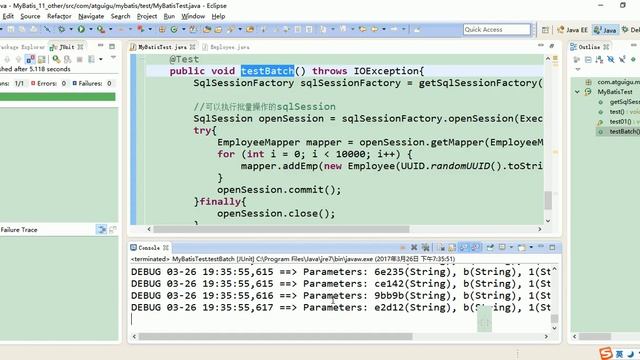This screenshot has height=360, width=640.
Task: Open Outline view menu triangle
Action: click(578, 69)
